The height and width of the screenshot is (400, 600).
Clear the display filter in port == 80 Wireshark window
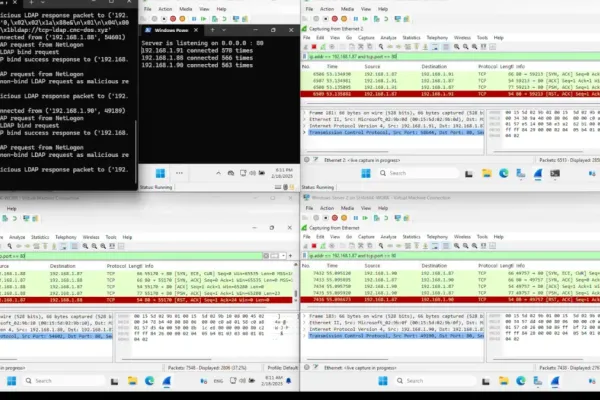pos(266,256)
